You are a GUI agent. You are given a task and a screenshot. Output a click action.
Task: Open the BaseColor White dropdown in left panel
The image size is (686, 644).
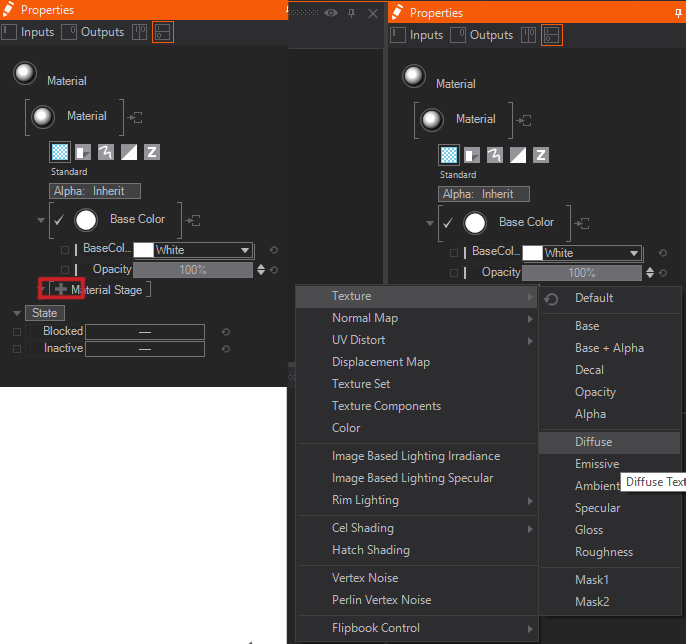(x=244, y=250)
